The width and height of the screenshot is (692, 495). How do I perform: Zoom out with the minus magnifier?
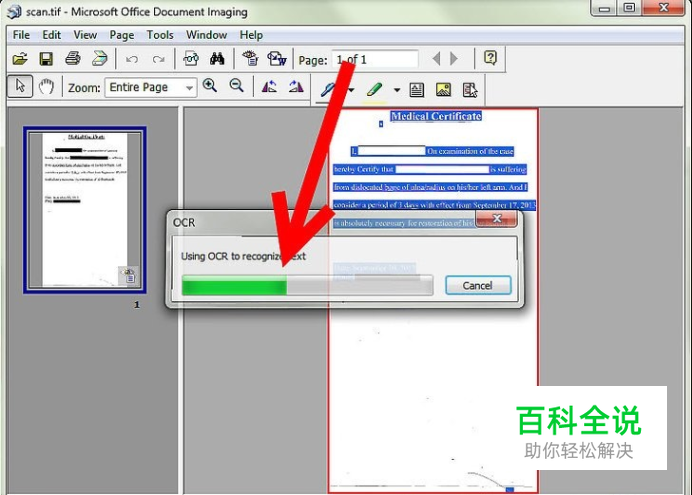(x=237, y=86)
